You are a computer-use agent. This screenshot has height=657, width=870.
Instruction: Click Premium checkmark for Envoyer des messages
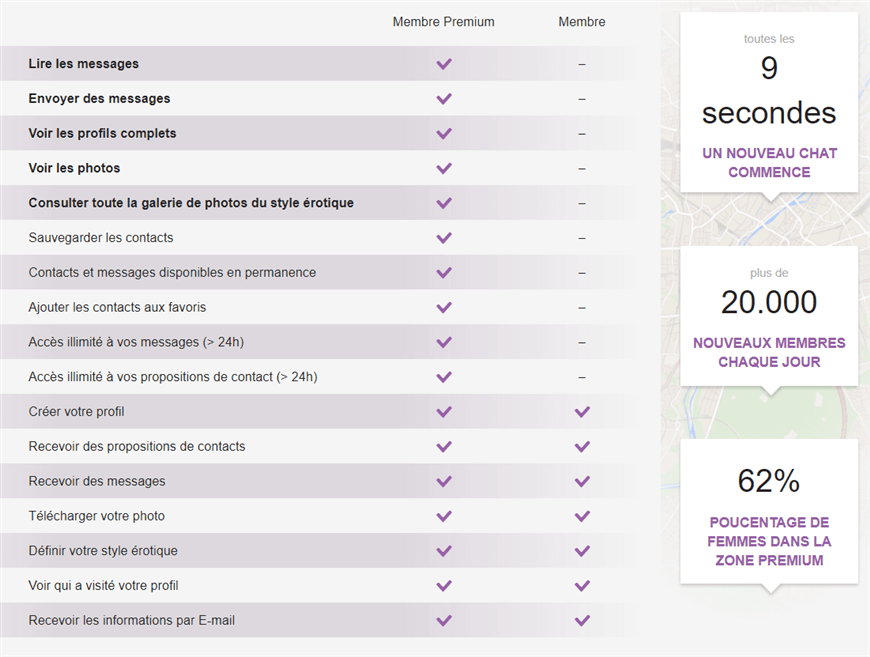tap(444, 99)
